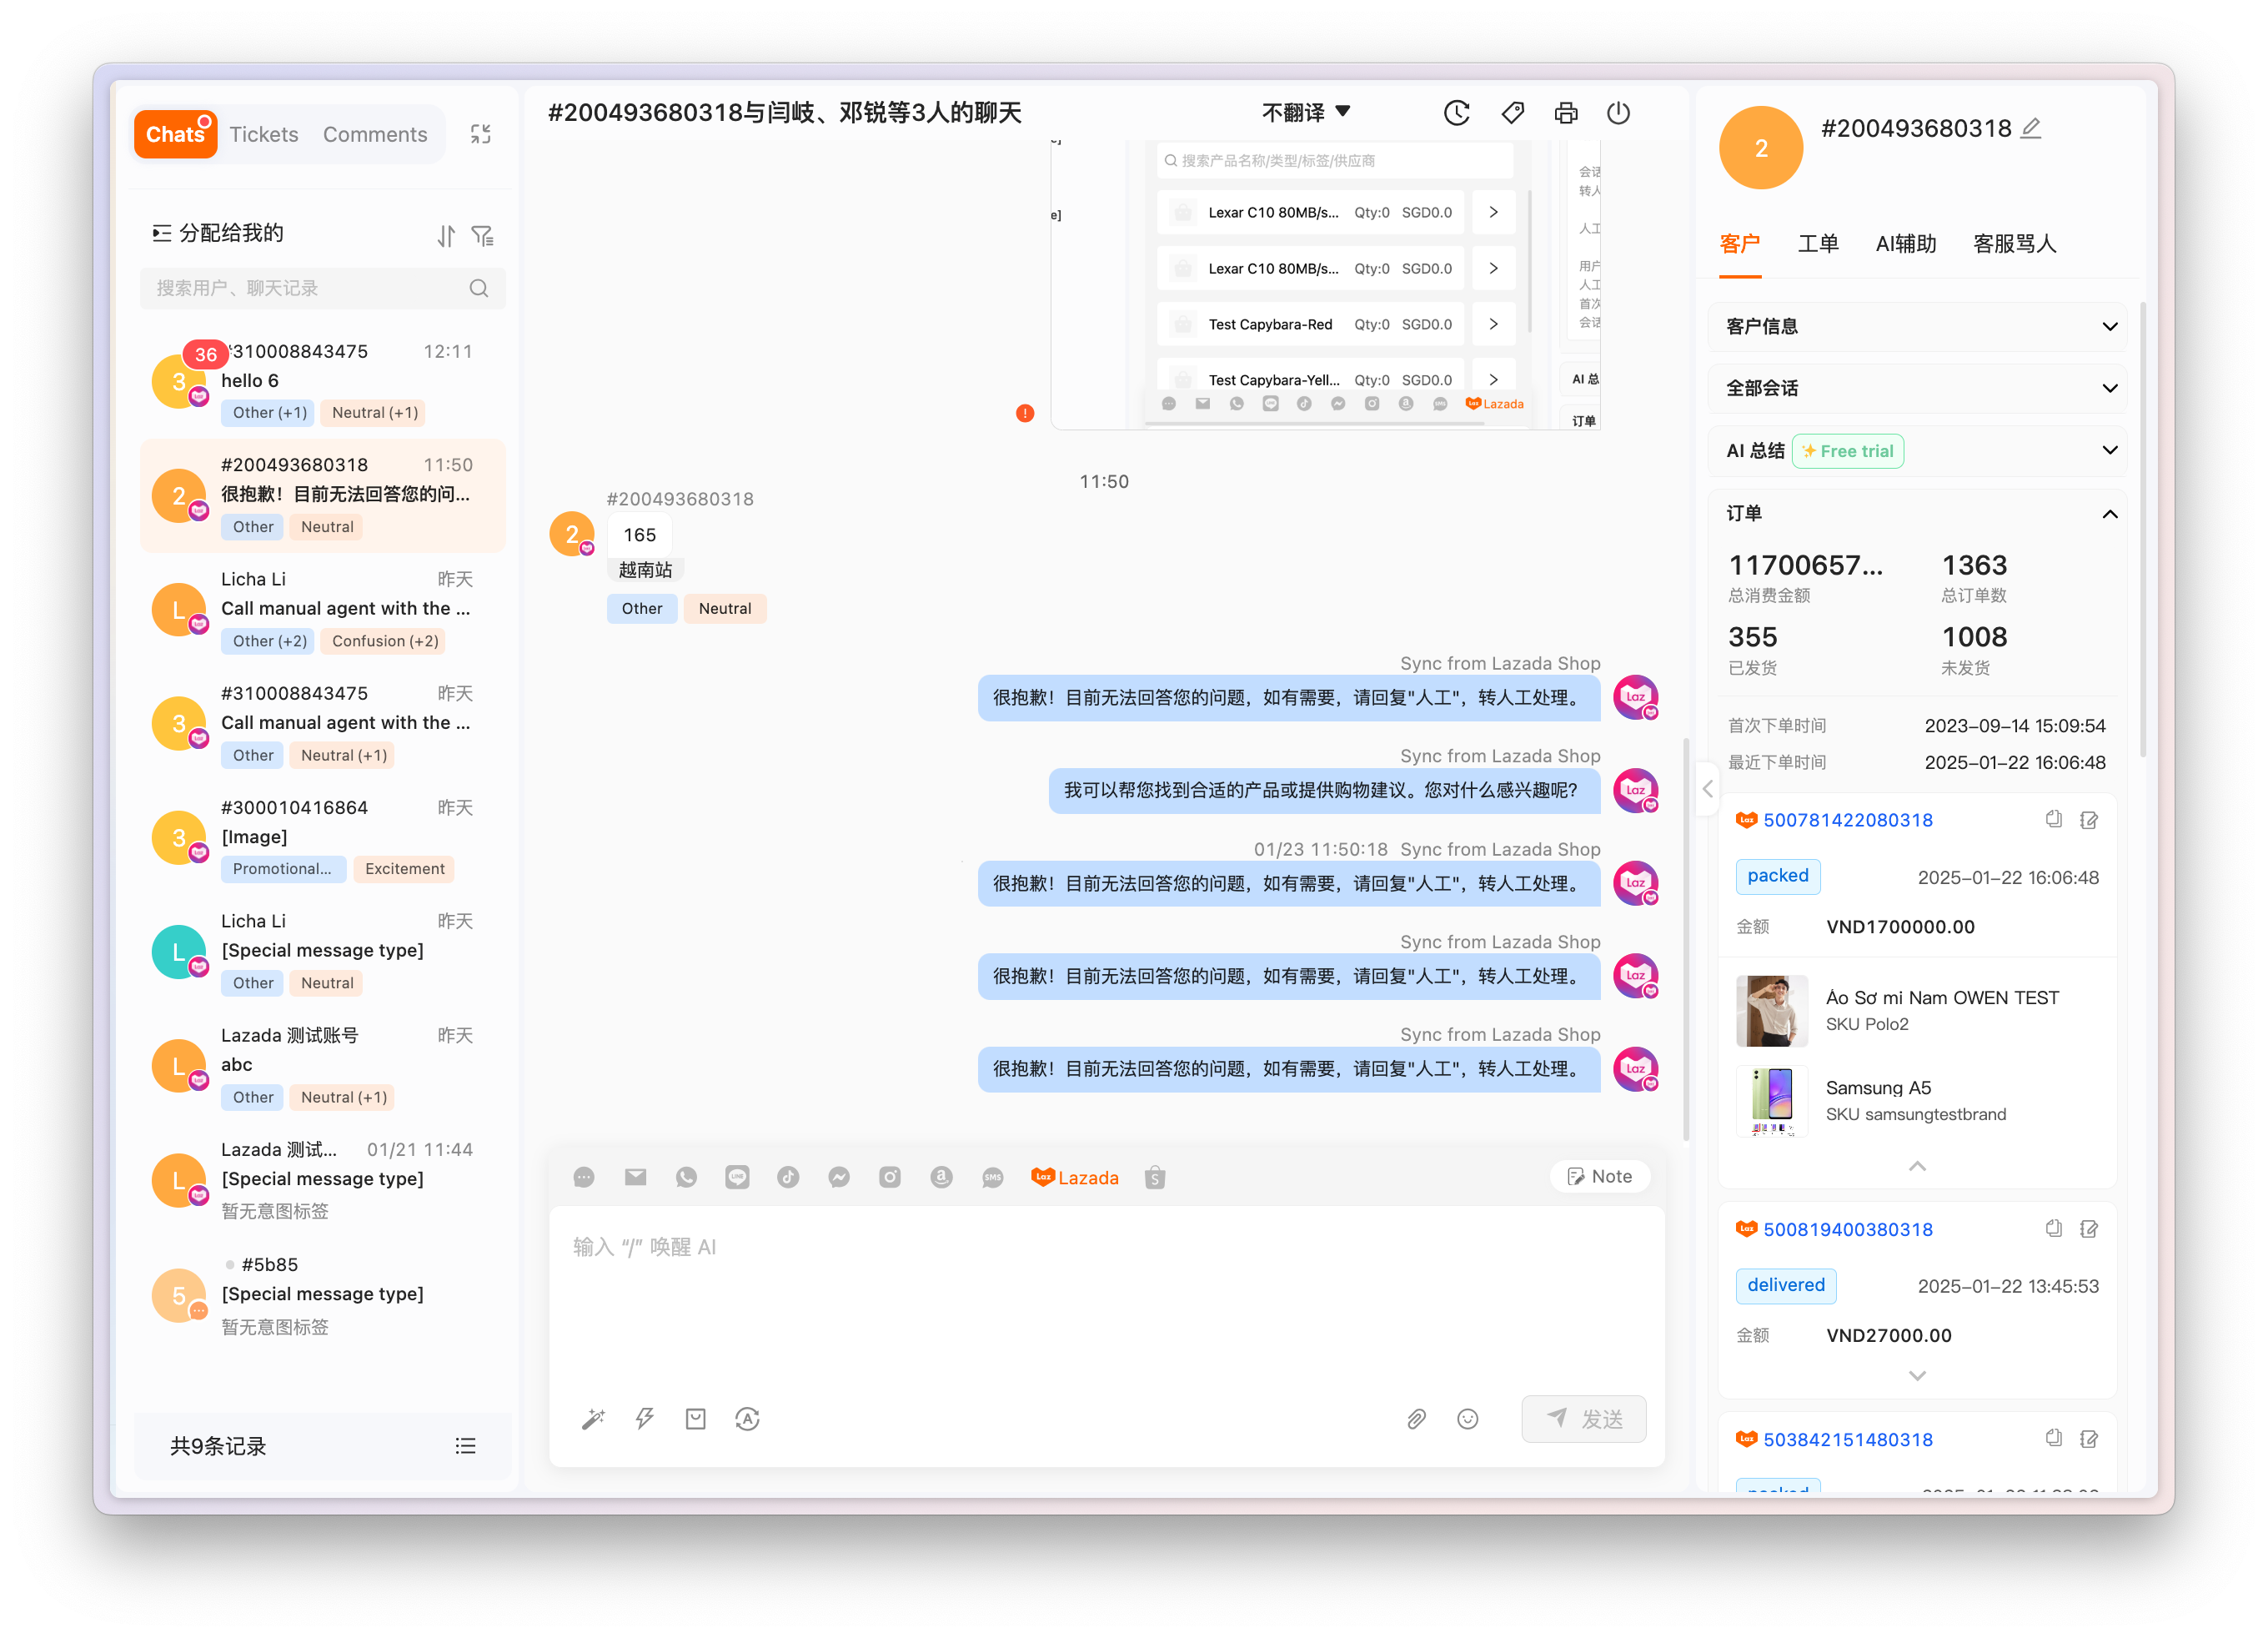
Task: Open the filter icon in chat list
Action: pos(482,235)
